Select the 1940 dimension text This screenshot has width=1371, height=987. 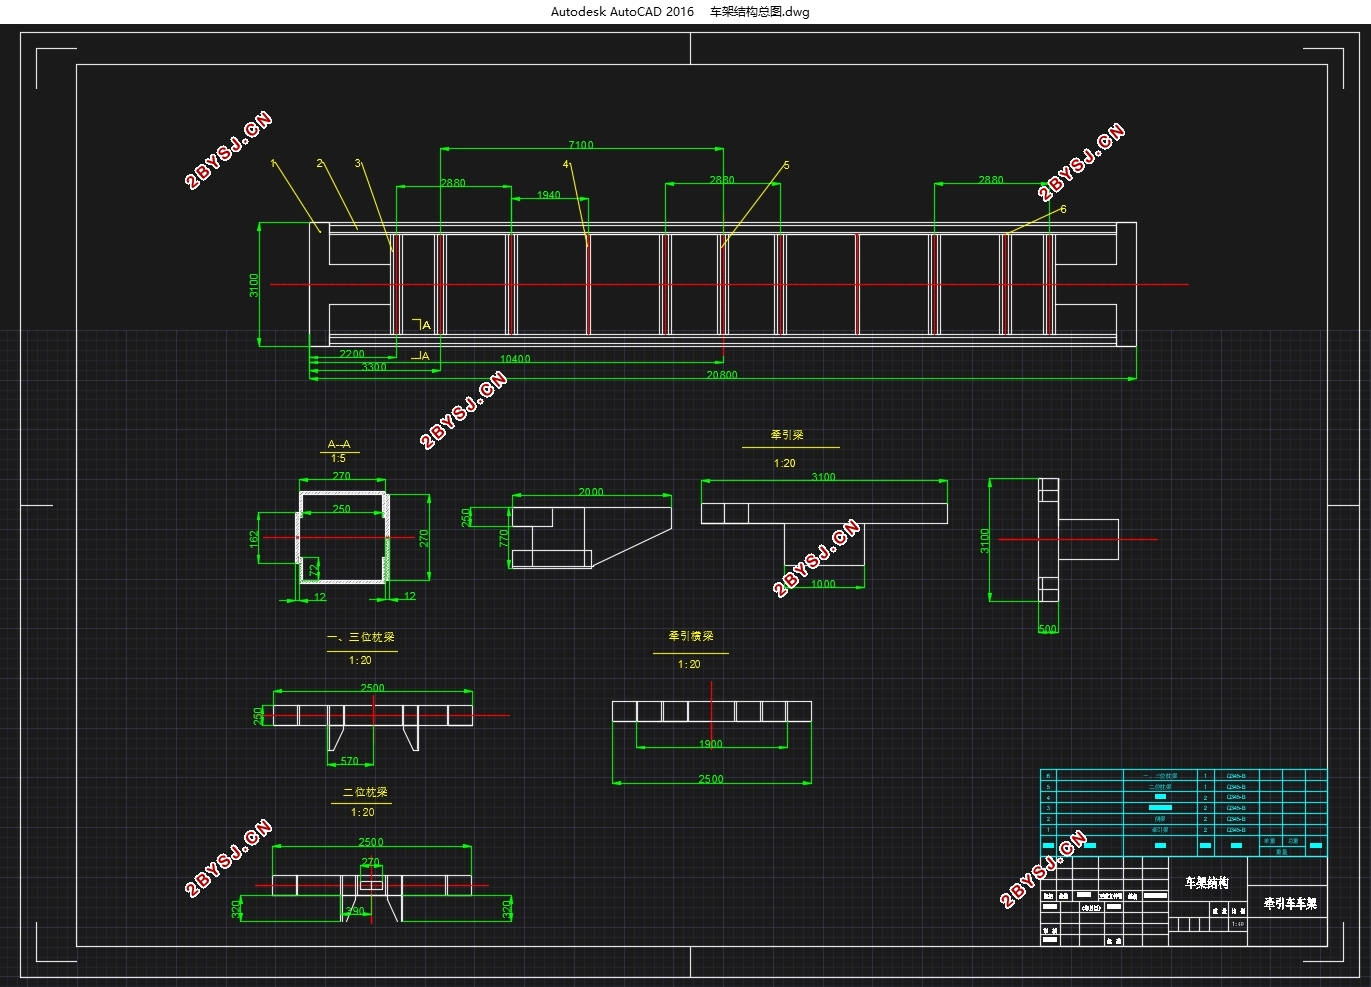pos(549,195)
